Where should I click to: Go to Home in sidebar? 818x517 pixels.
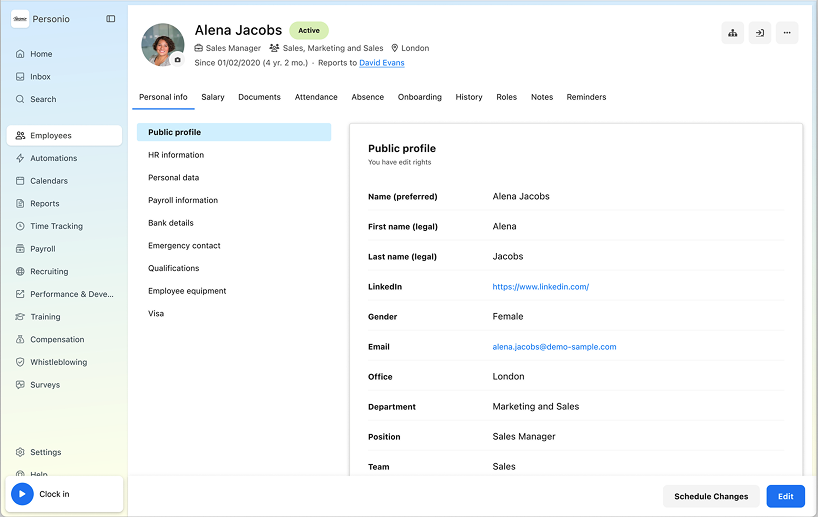[41, 54]
